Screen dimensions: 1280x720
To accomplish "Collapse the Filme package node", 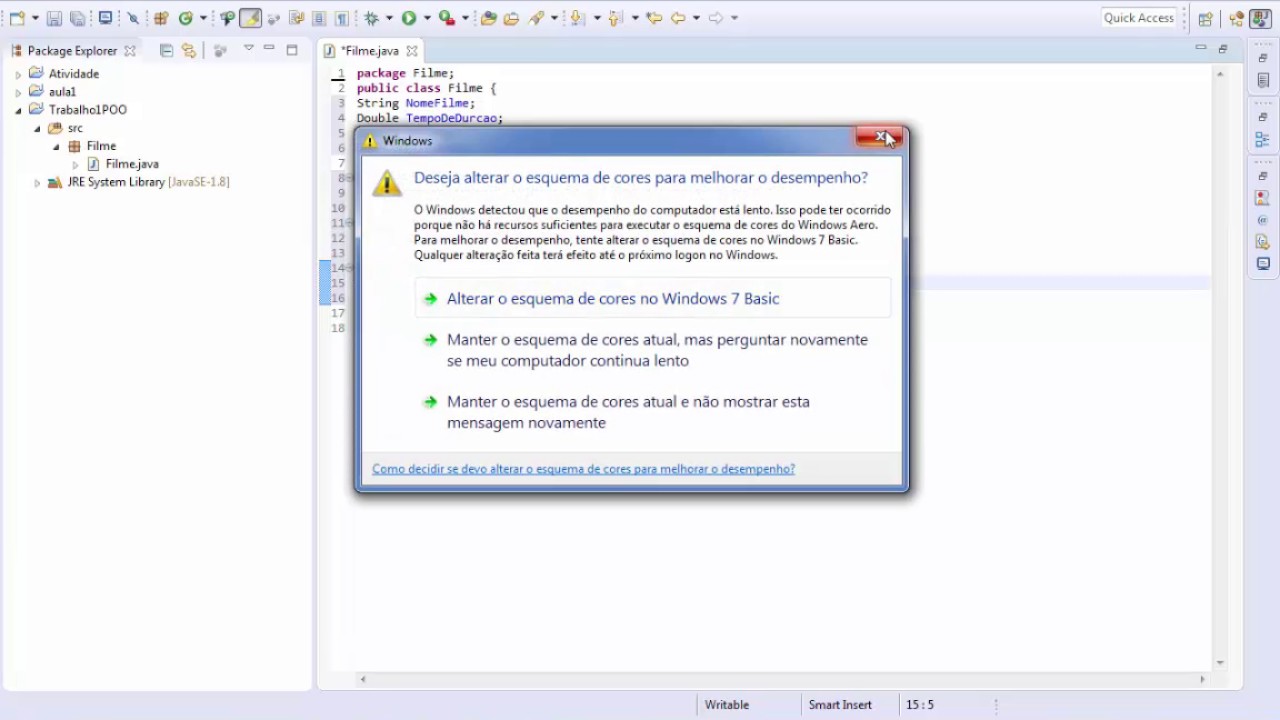I will point(56,146).
